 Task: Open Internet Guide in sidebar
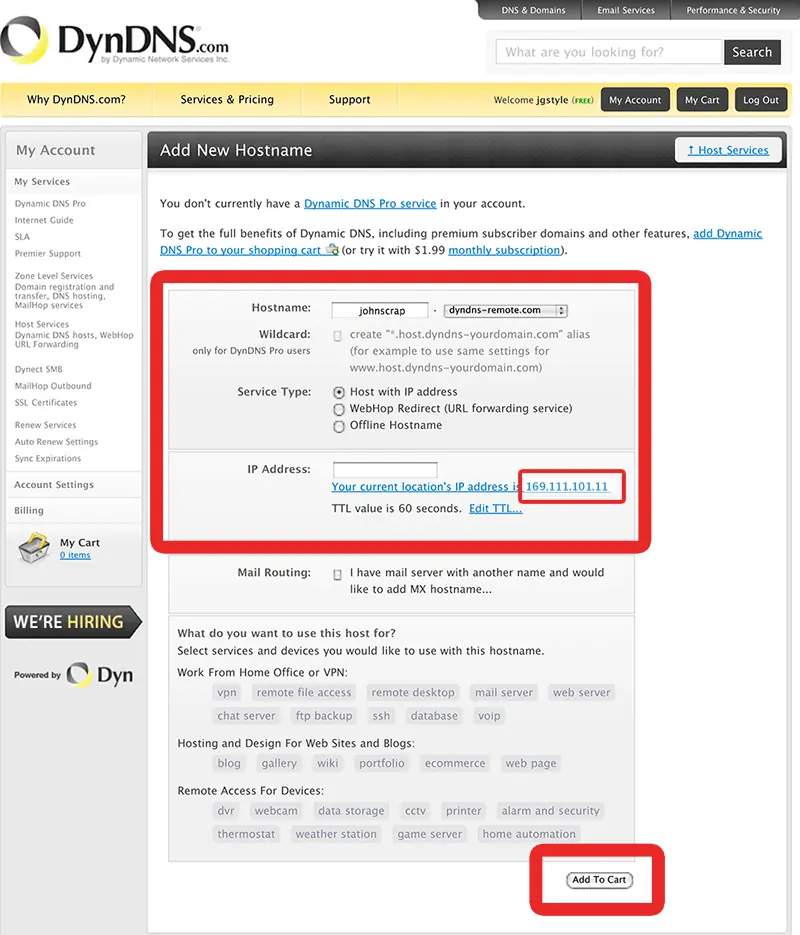click(x=44, y=220)
